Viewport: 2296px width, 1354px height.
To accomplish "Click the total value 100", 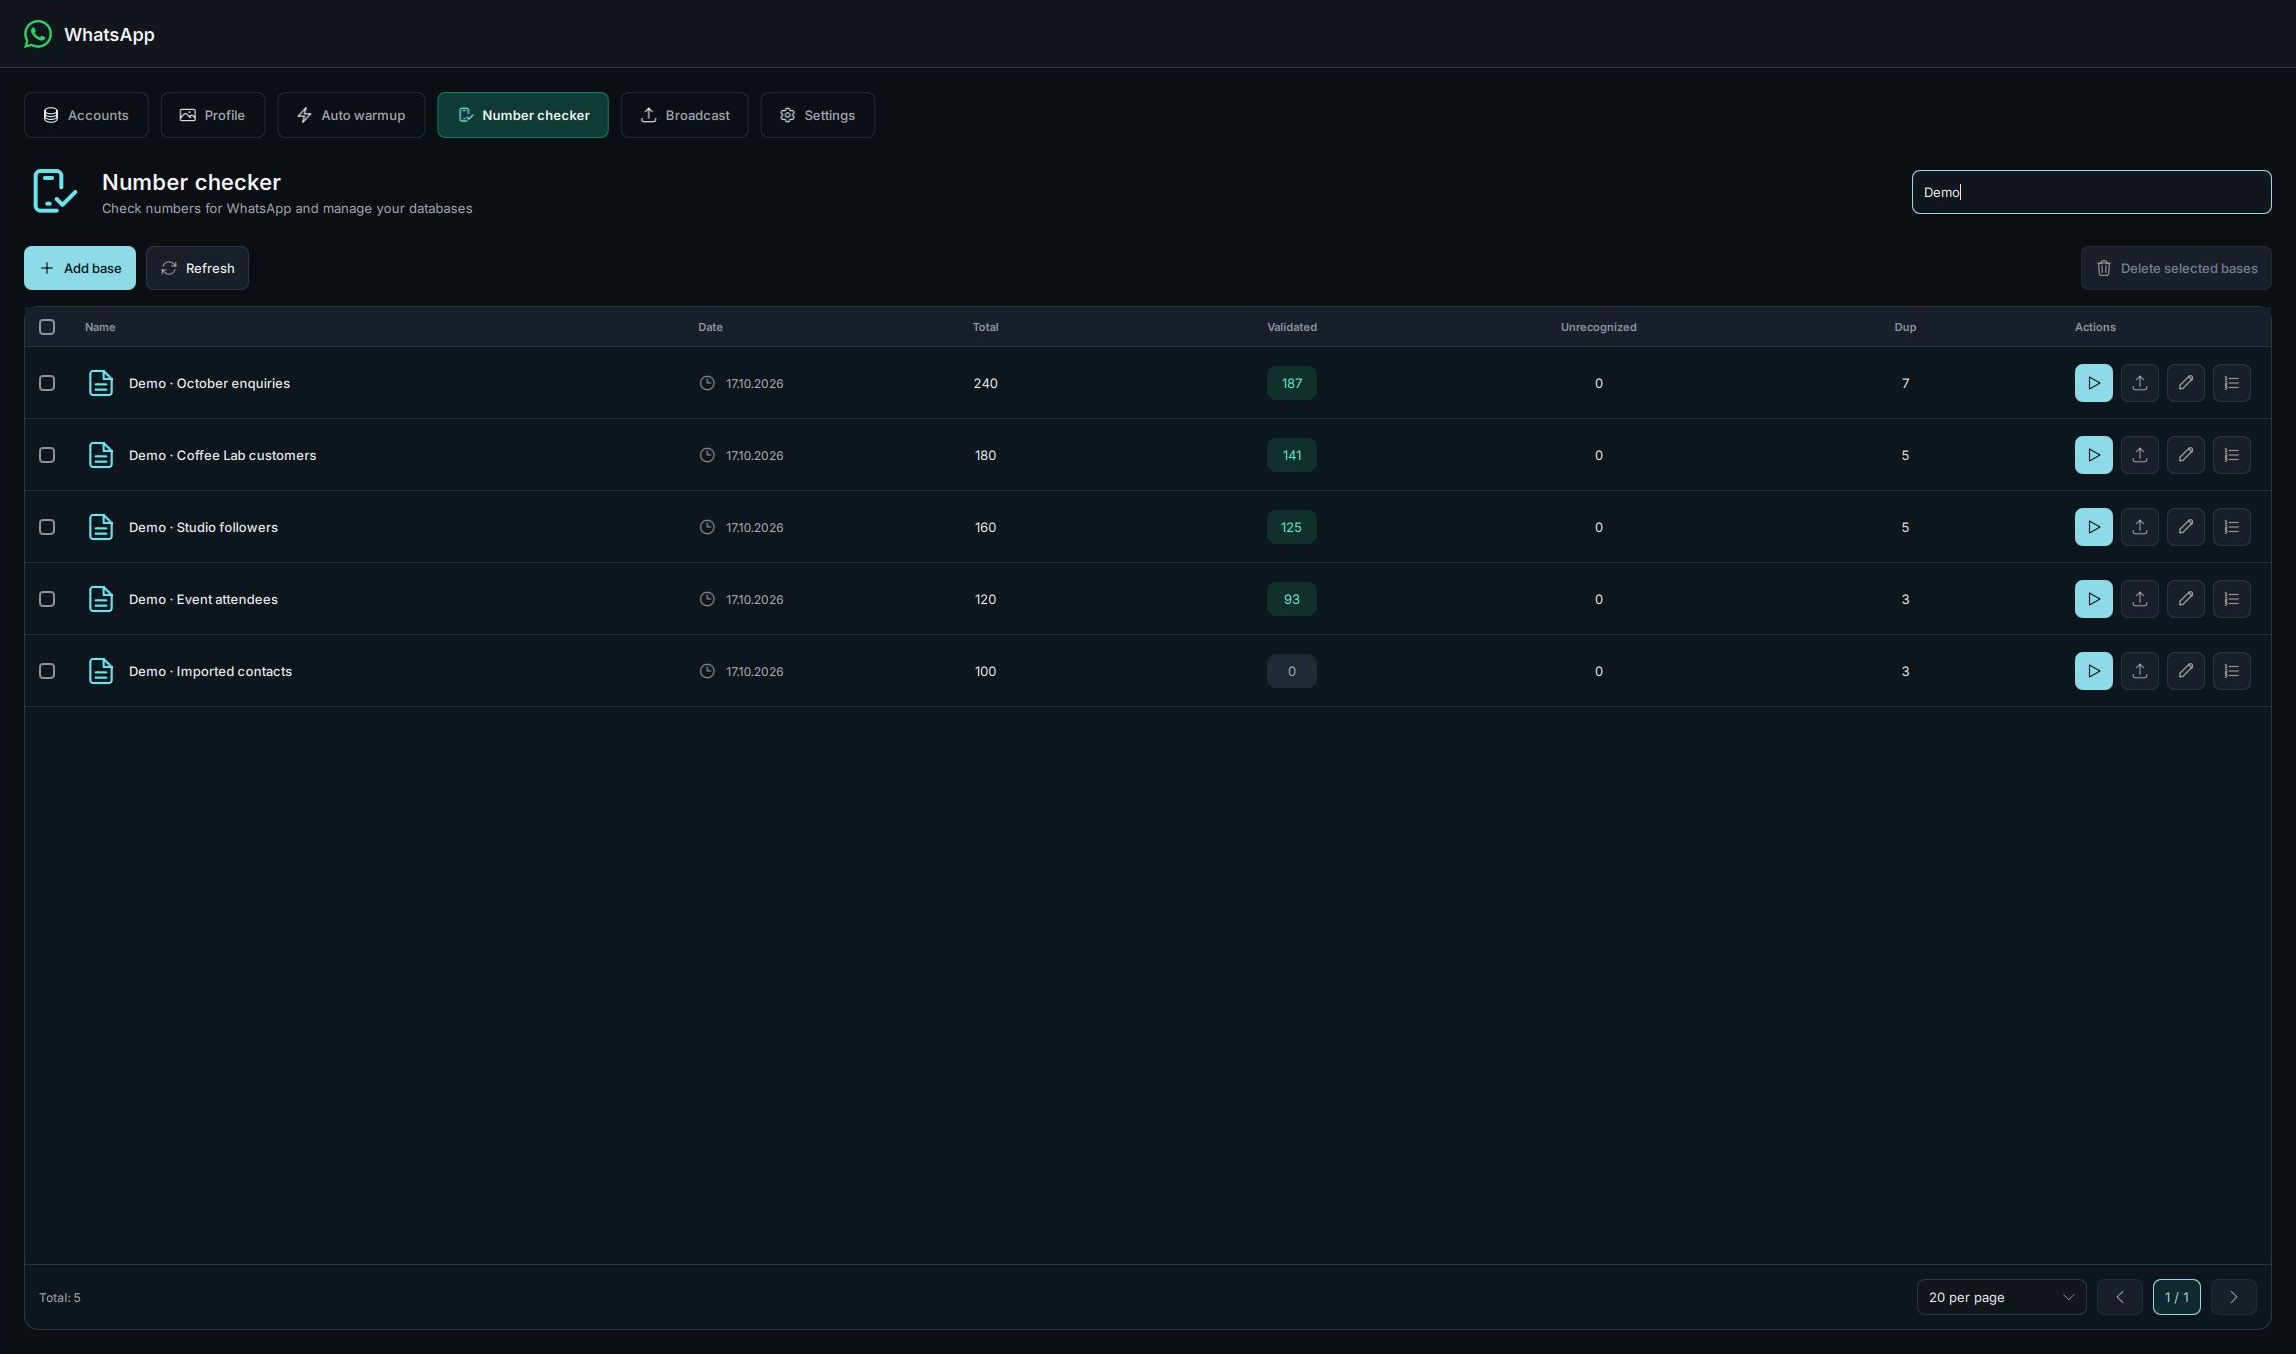I will (x=985, y=671).
